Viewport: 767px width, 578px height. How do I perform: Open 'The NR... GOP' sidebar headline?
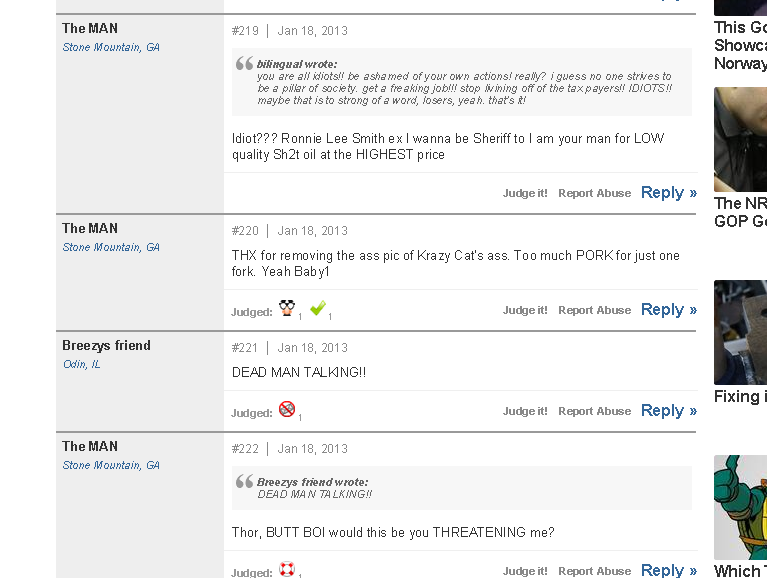[740, 212]
